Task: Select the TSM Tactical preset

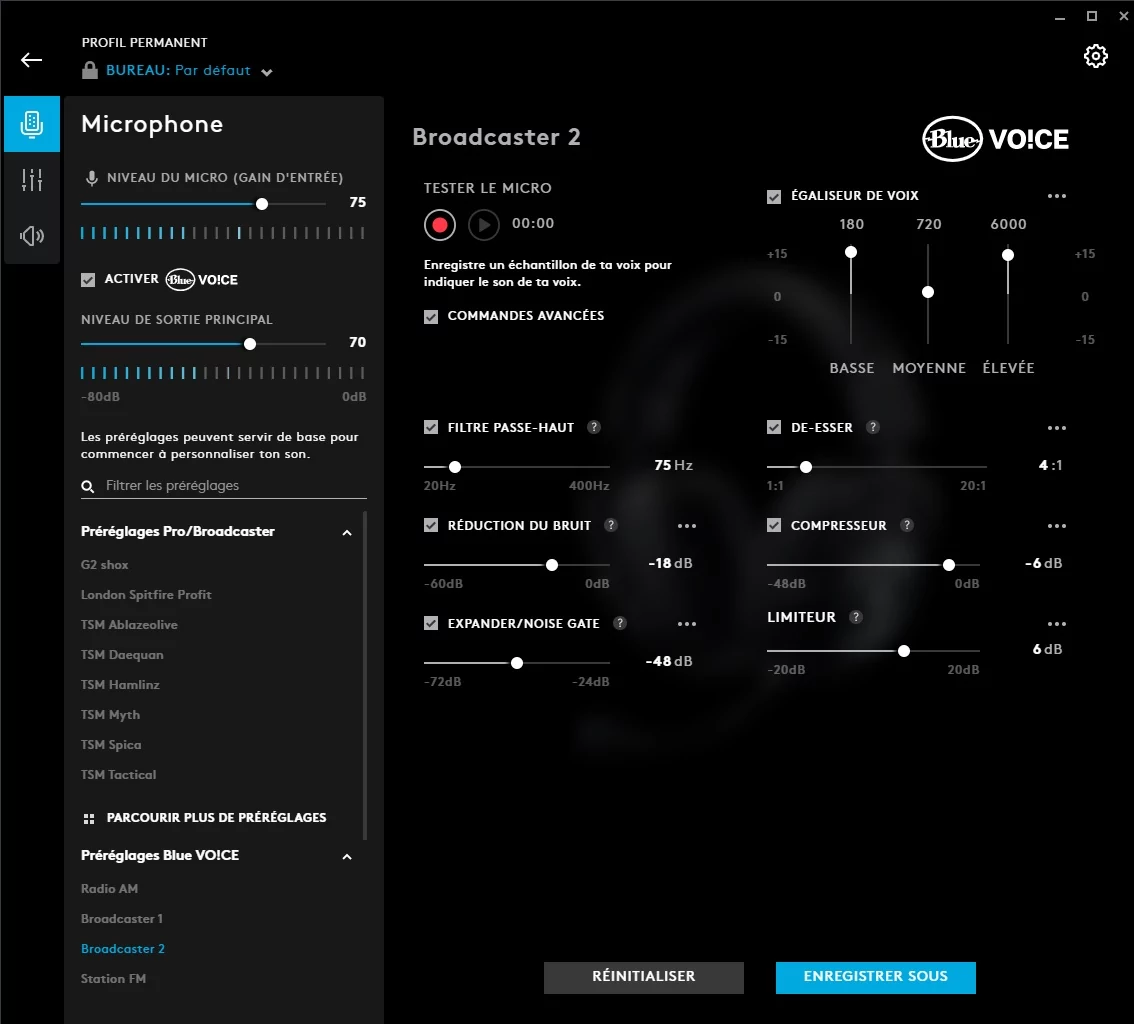Action: click(119, 775)
